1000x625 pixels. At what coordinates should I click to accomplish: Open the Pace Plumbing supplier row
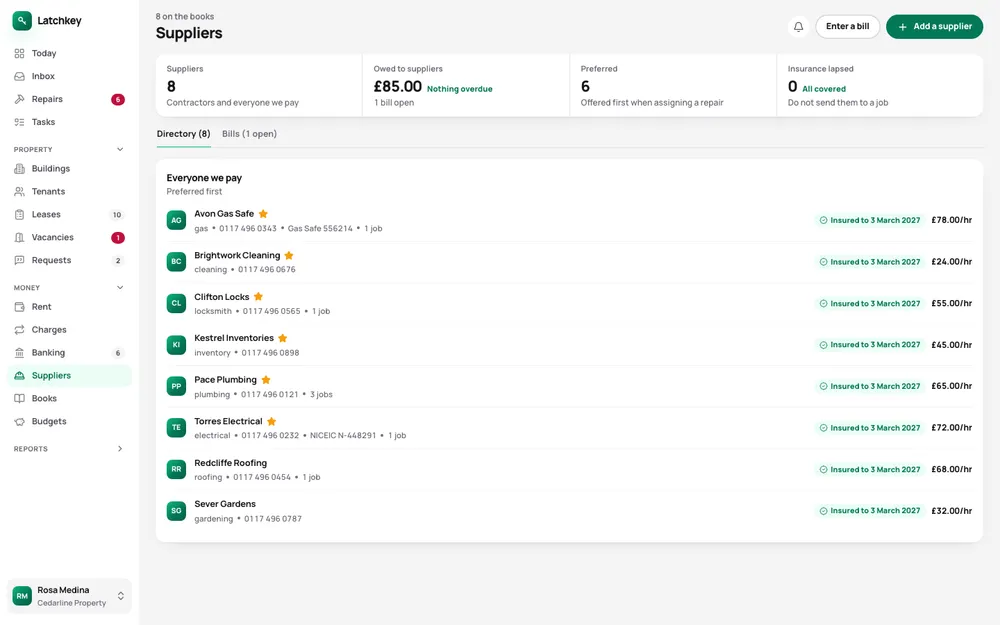pyautogui.click(x=569, y=386)
